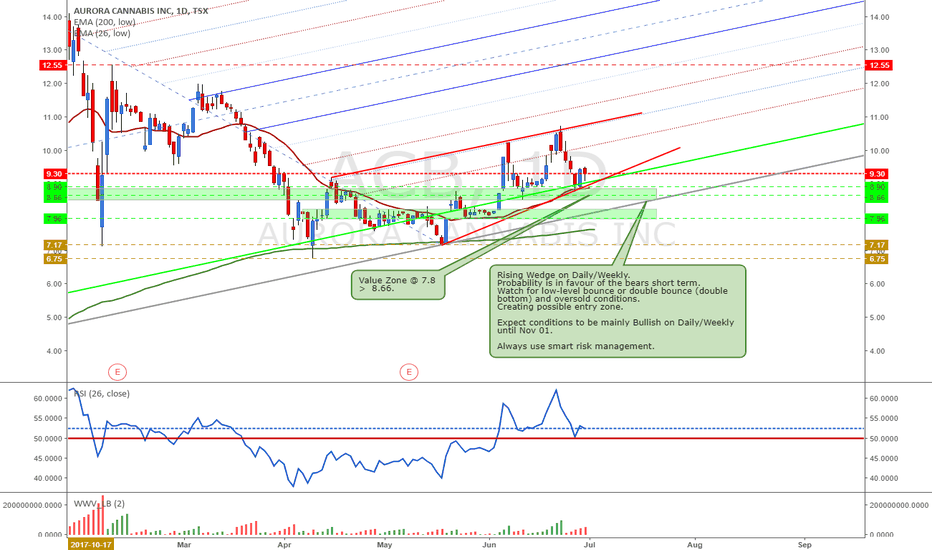
Task: Click the earnings 'E' marker near March
Action: pyautogui.click(x=118, y=372)
